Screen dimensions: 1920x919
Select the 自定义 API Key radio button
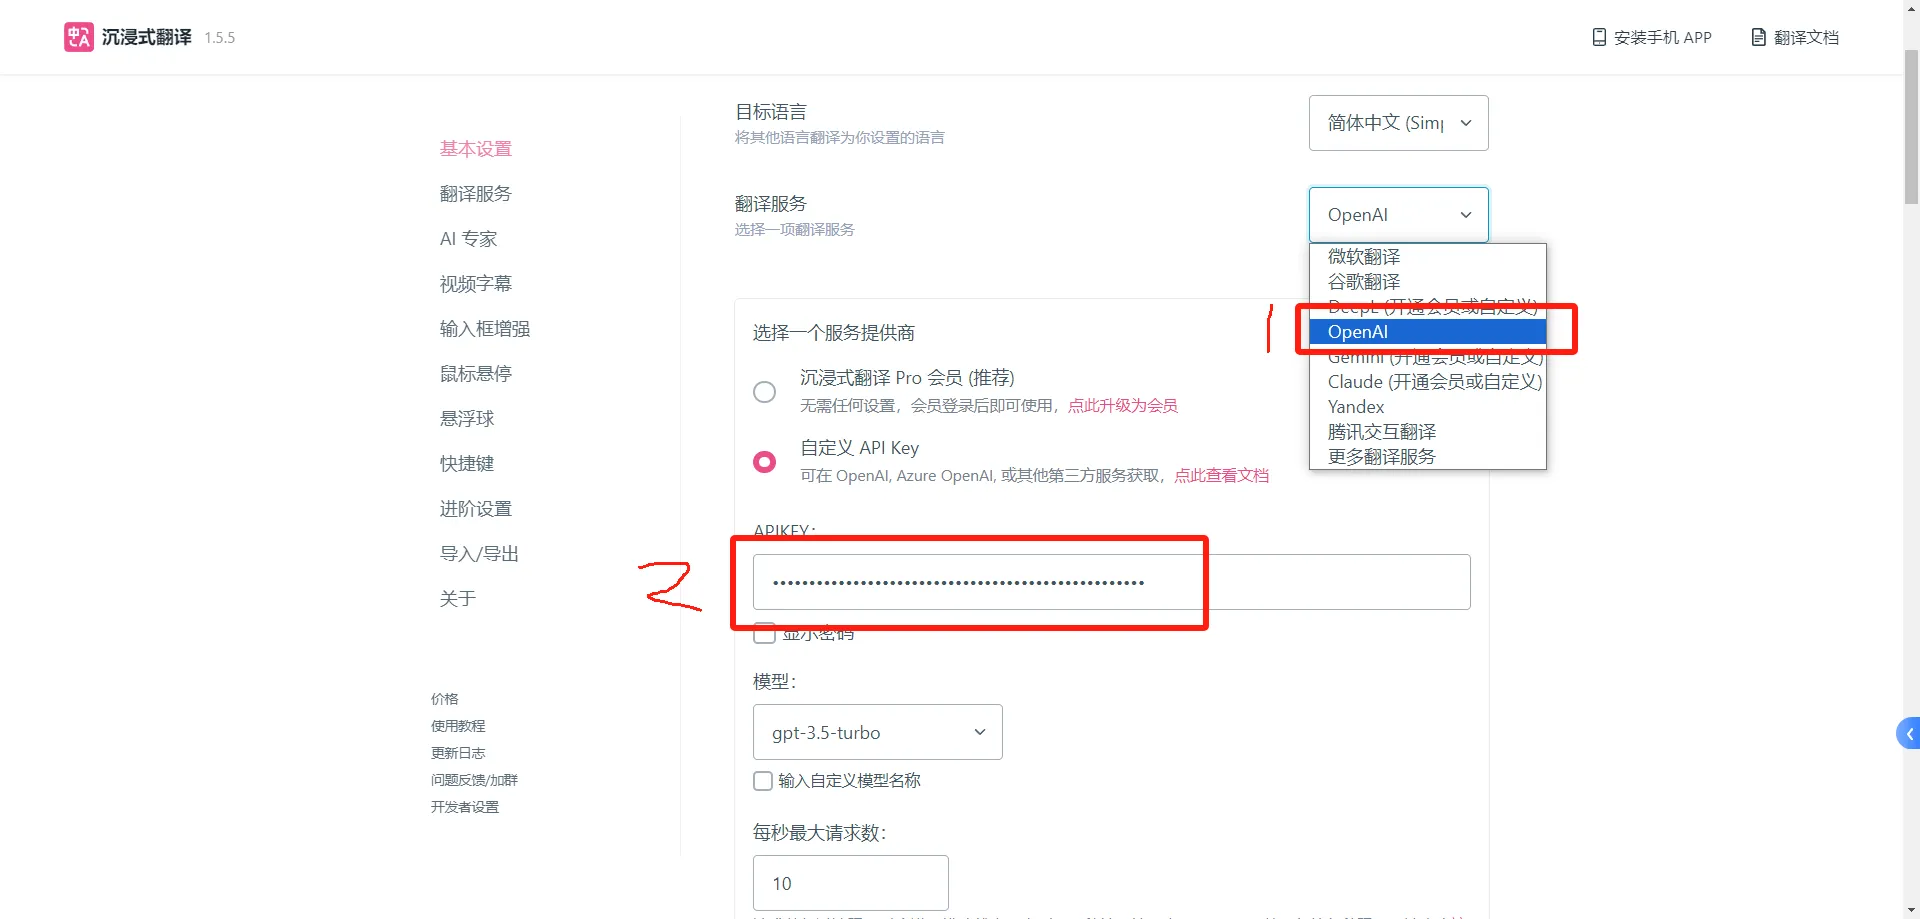pyautogui.click(x=764, y=461)
